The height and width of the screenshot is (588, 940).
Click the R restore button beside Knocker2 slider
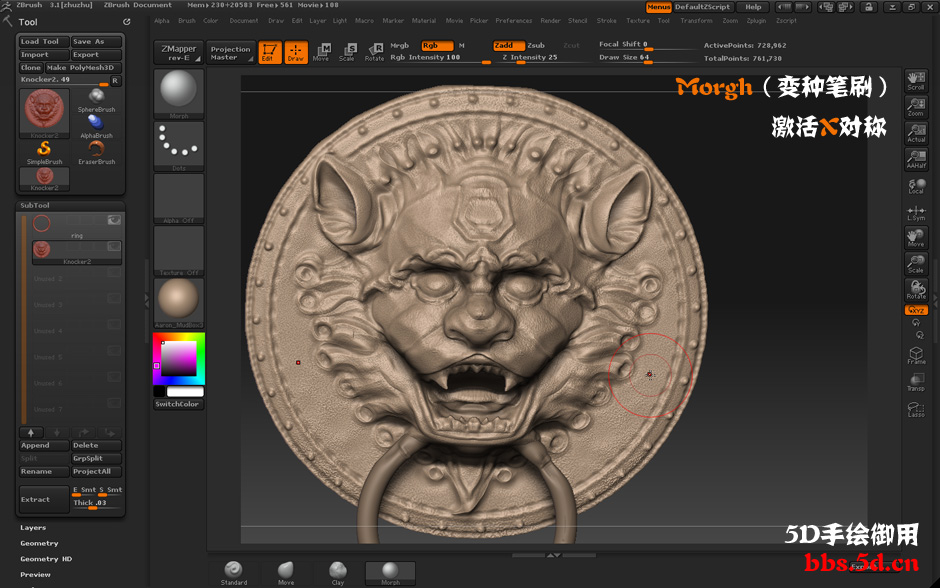tap(115, 80)
